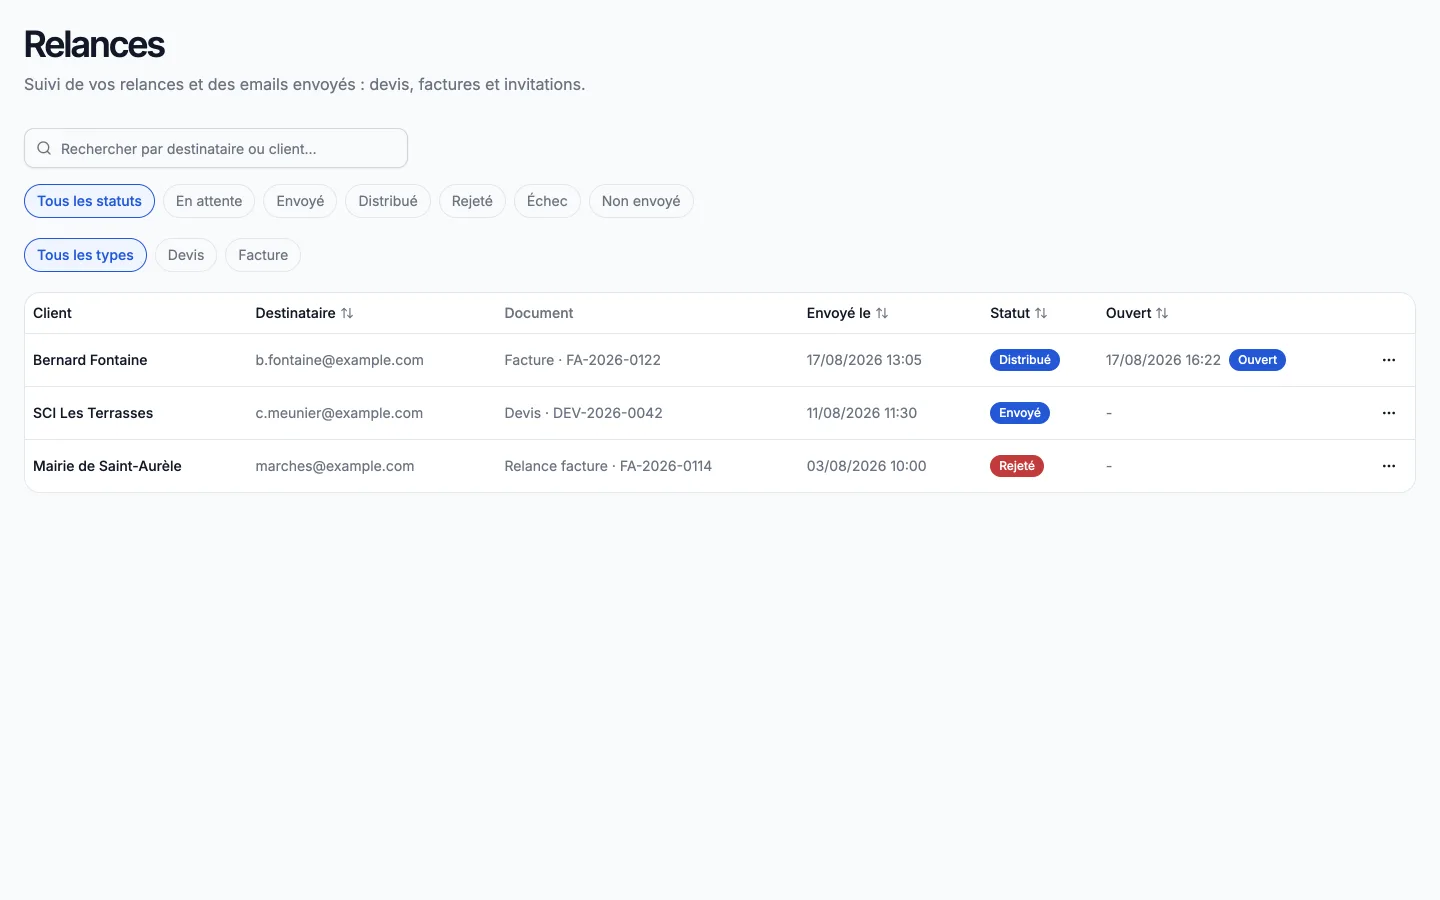The height and width of the screenshot is (900, 1440).
Task: Filter by 'Échec' status
Action: coord(547,201)
